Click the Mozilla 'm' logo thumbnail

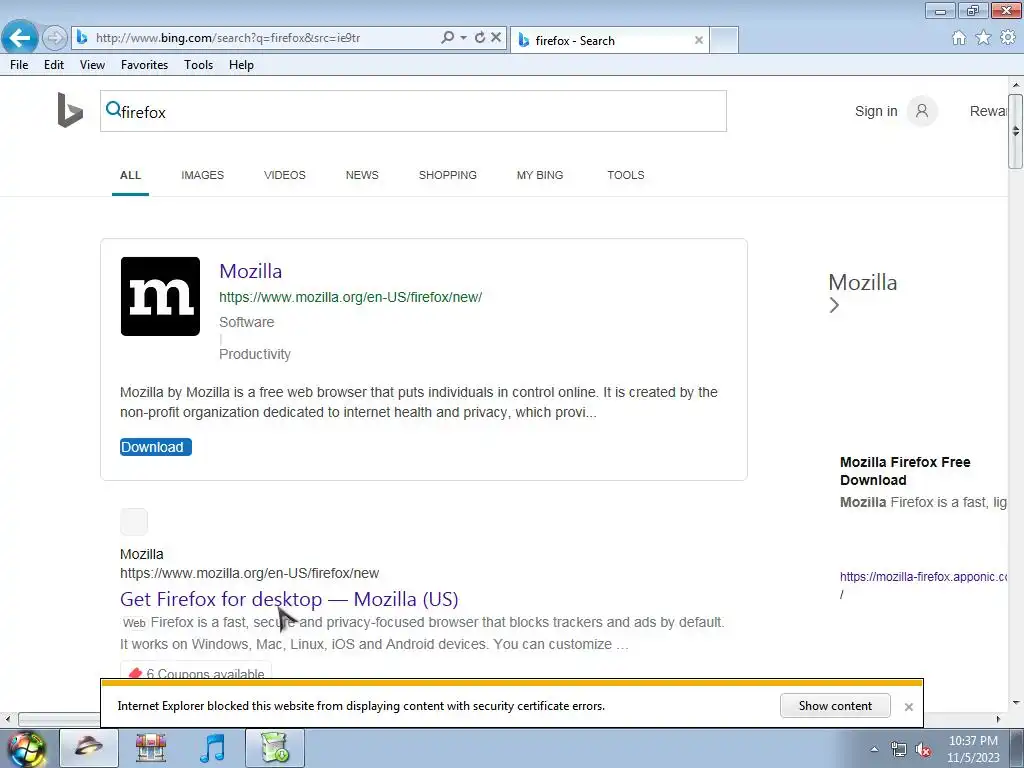coord(160,296)
